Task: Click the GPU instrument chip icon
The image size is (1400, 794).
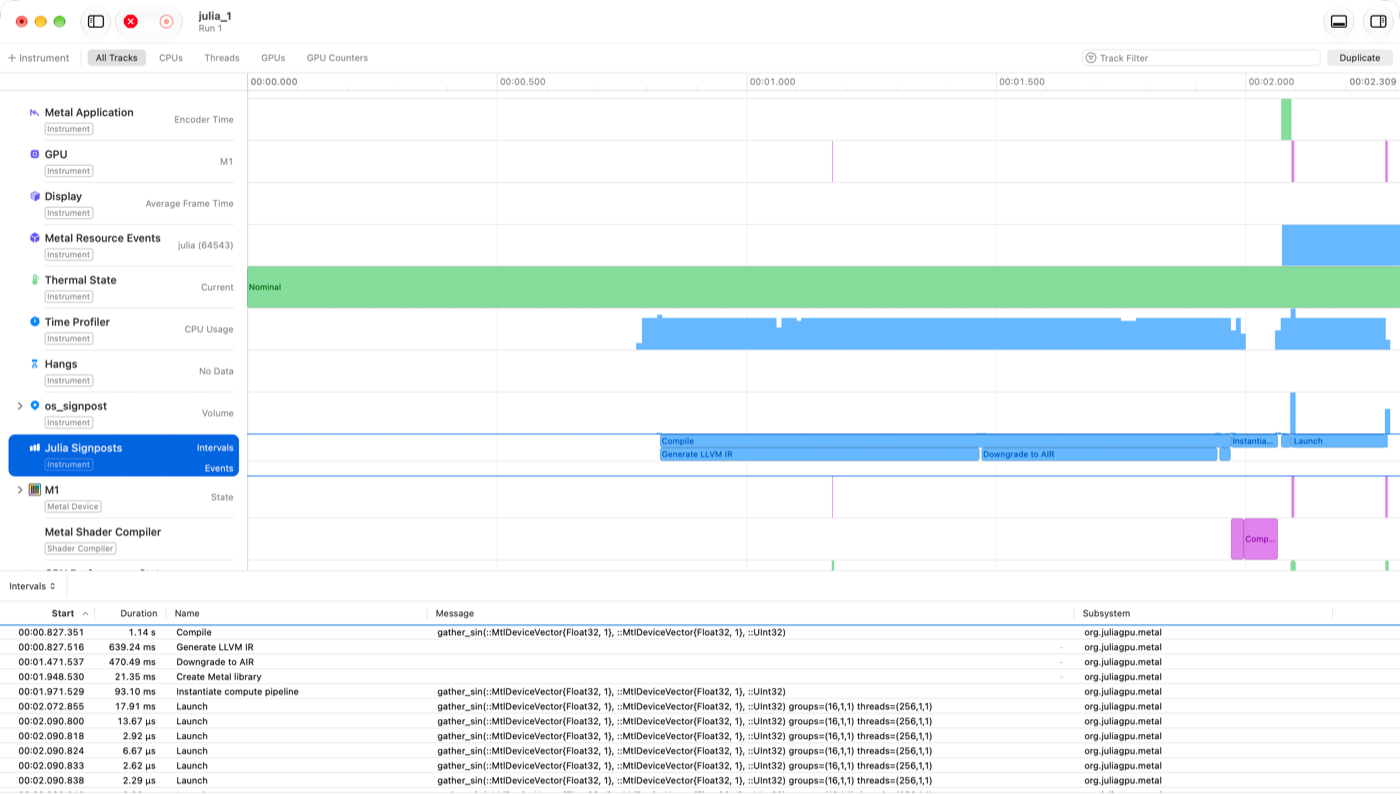Action: tap(34, 155)
